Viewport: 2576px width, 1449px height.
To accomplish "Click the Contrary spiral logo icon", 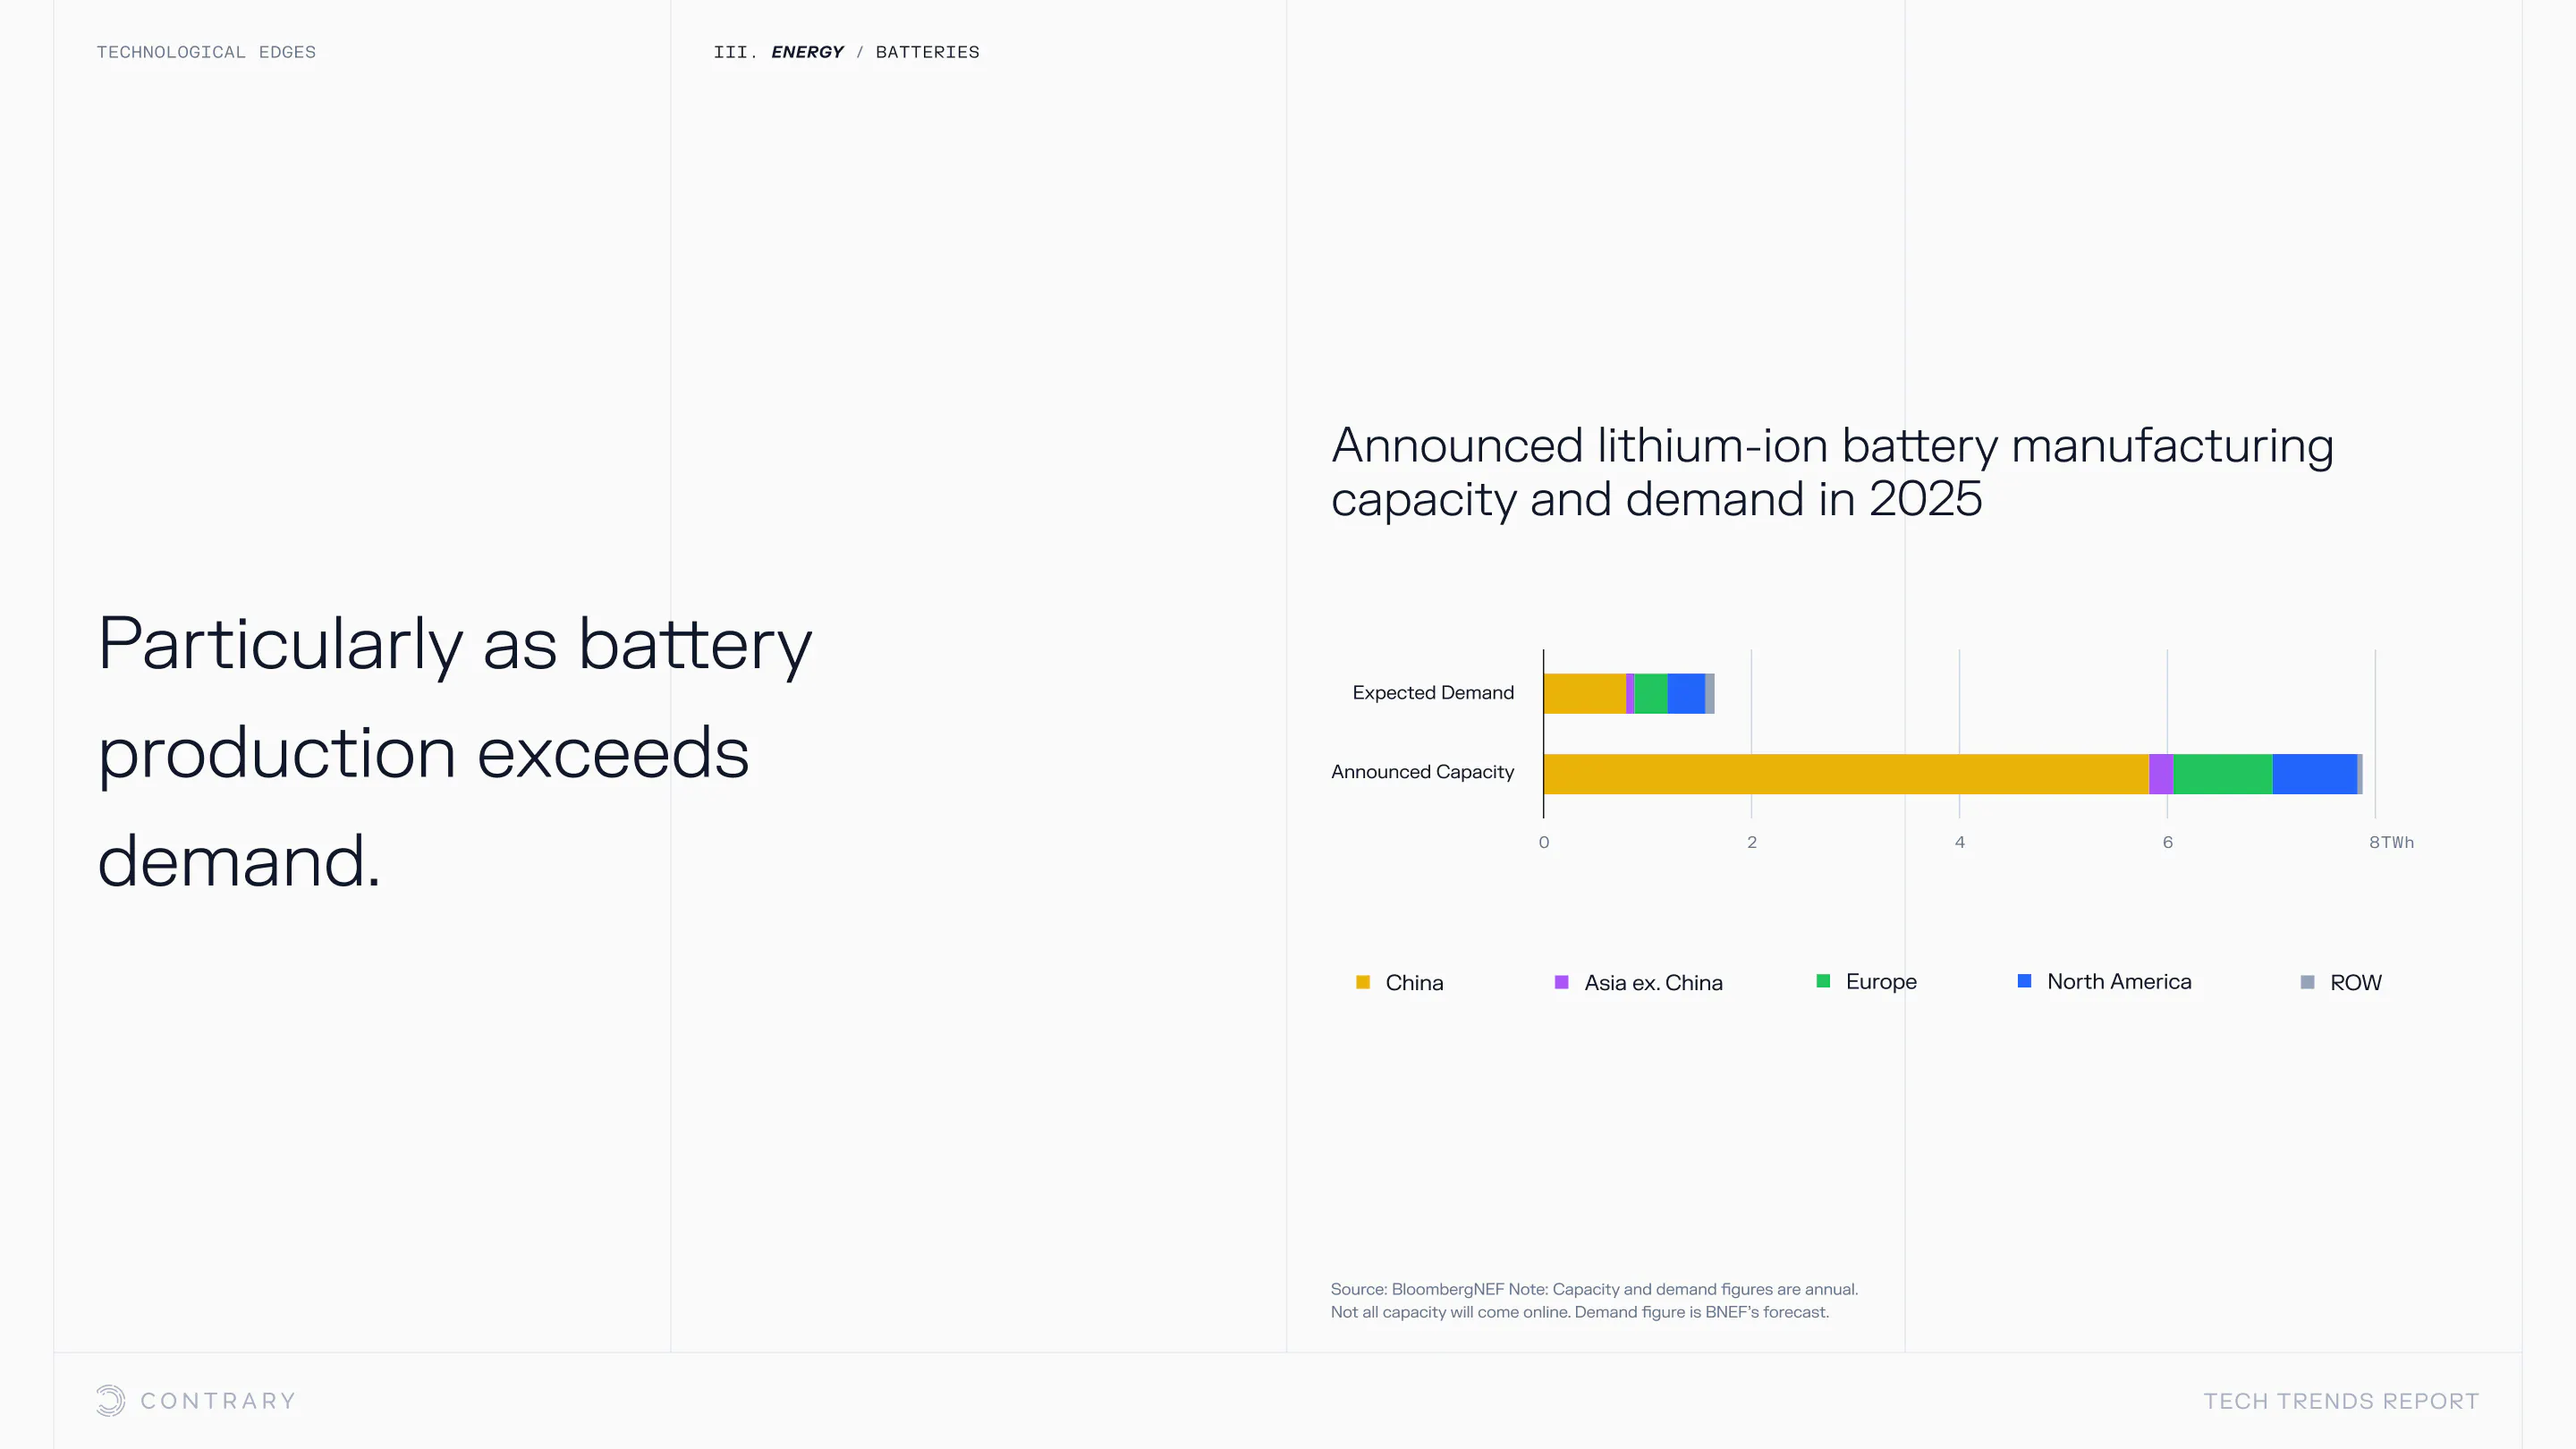I will tap(110, 1400).
